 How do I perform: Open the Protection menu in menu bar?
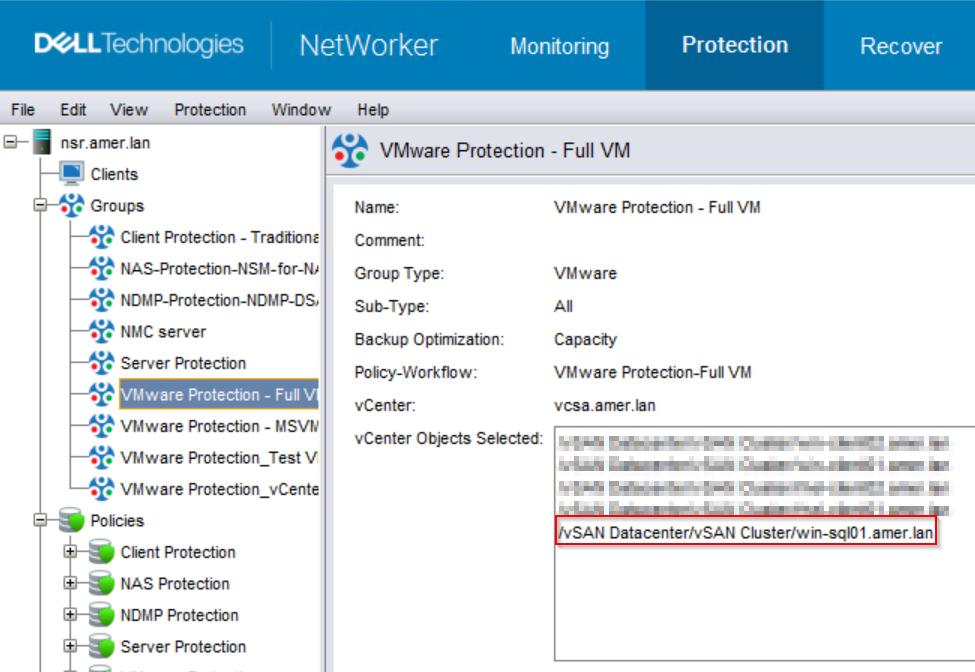(x=210, y=110)
